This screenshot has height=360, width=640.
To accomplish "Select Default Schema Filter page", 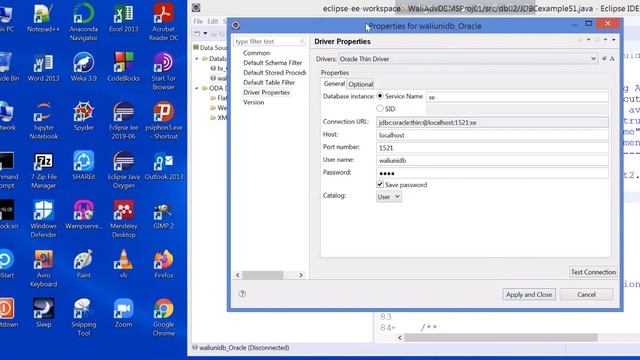I will (273, 63).
